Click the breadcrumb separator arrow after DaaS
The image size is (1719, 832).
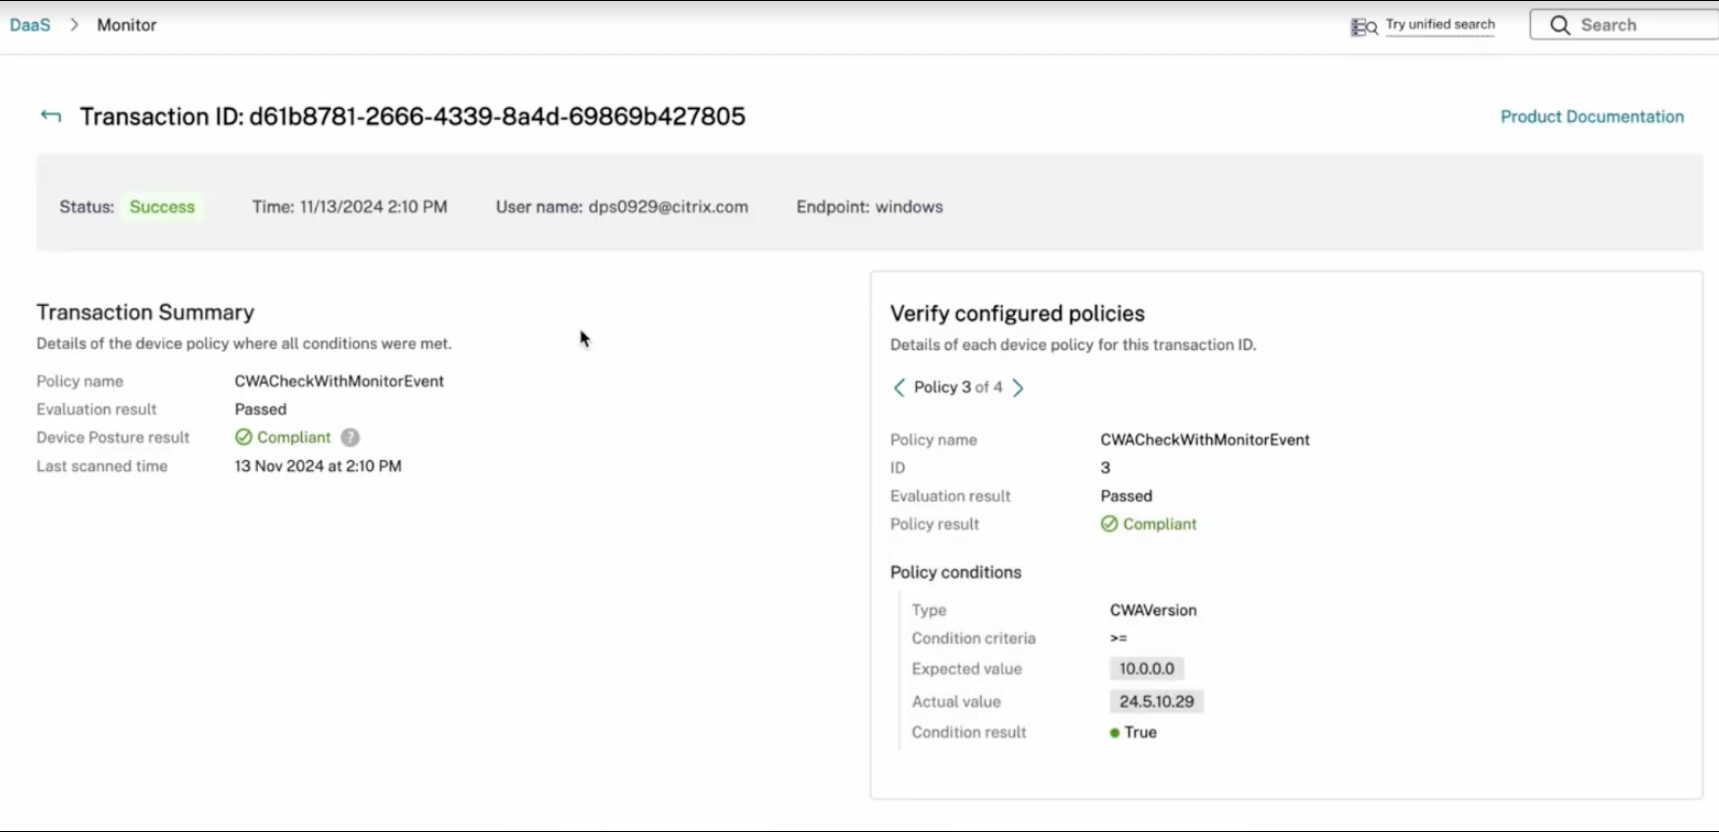(74, 25)
